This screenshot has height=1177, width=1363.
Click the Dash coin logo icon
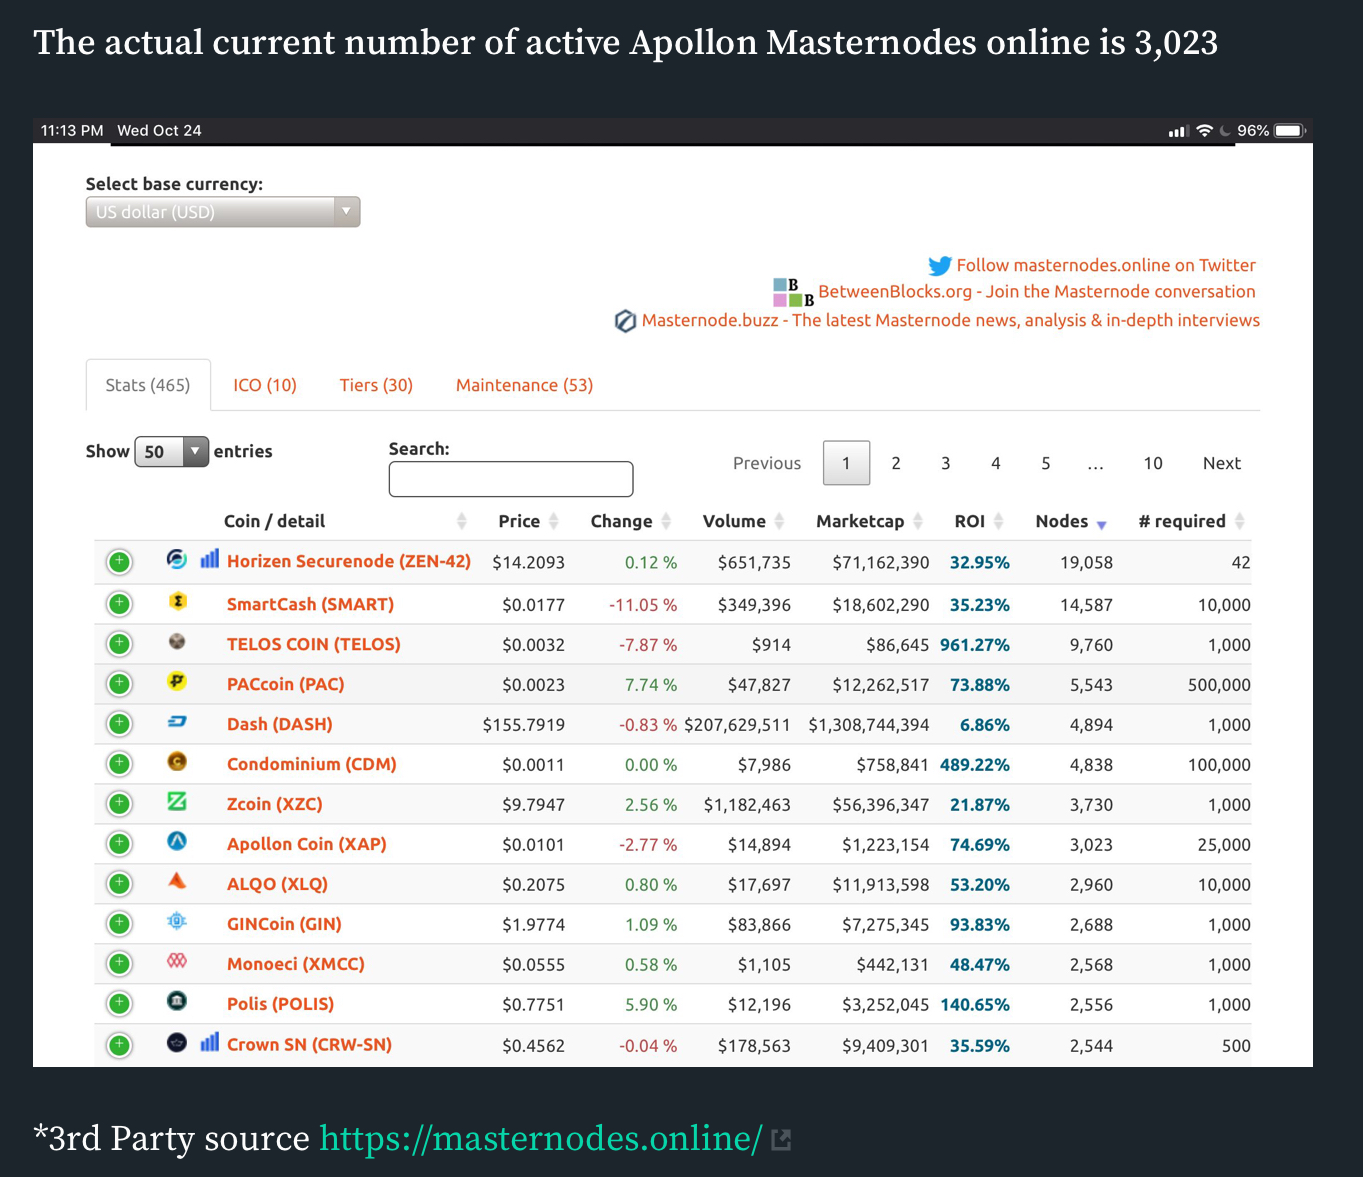pos(177,722)
